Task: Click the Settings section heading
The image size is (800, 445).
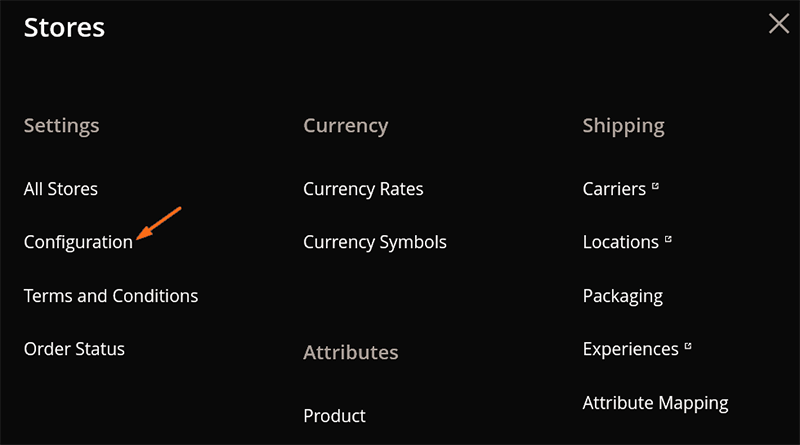Action: pyautogui.click(x=61, y=126)
